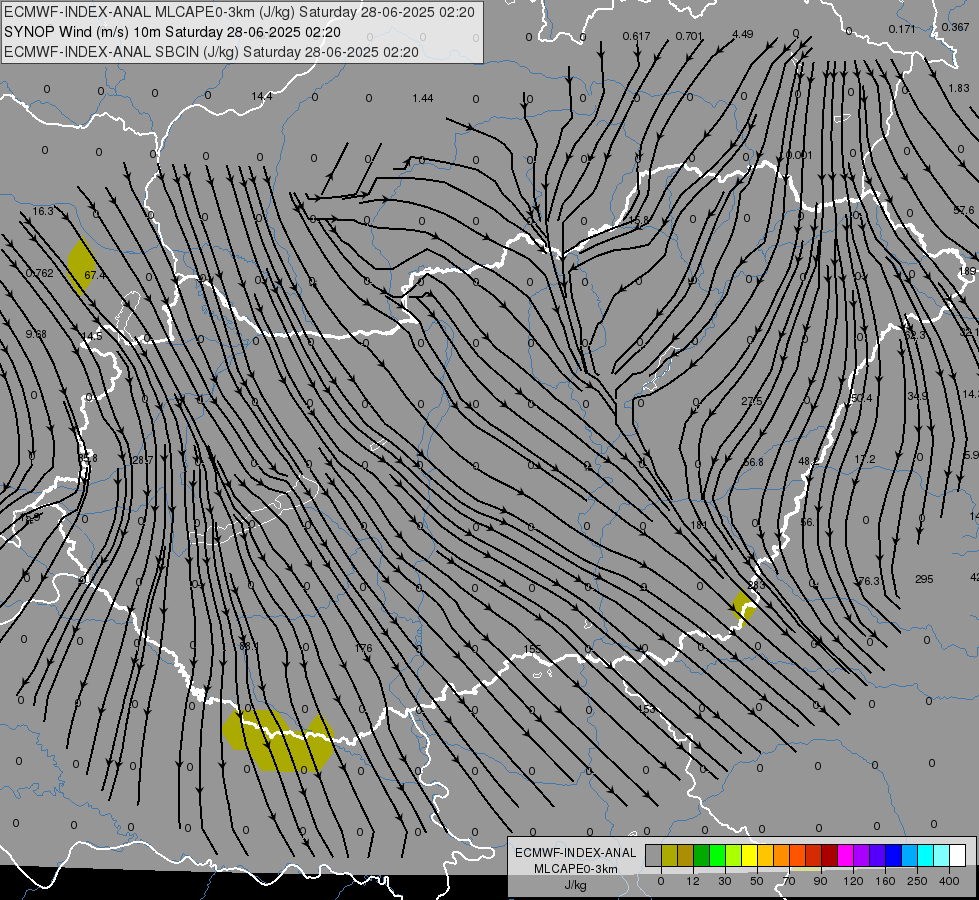Click the MLCAPE0-3km title line
This screenshot has width=979, height=900.
pyautogui.click(x=239, y=12)
